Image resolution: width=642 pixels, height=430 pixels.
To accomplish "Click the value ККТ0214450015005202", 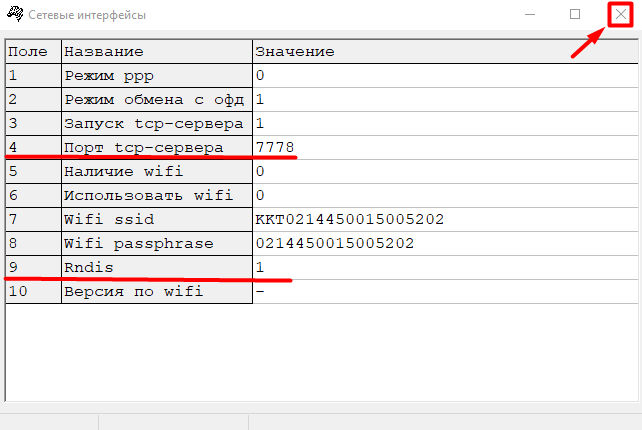I will coord(445,219).
